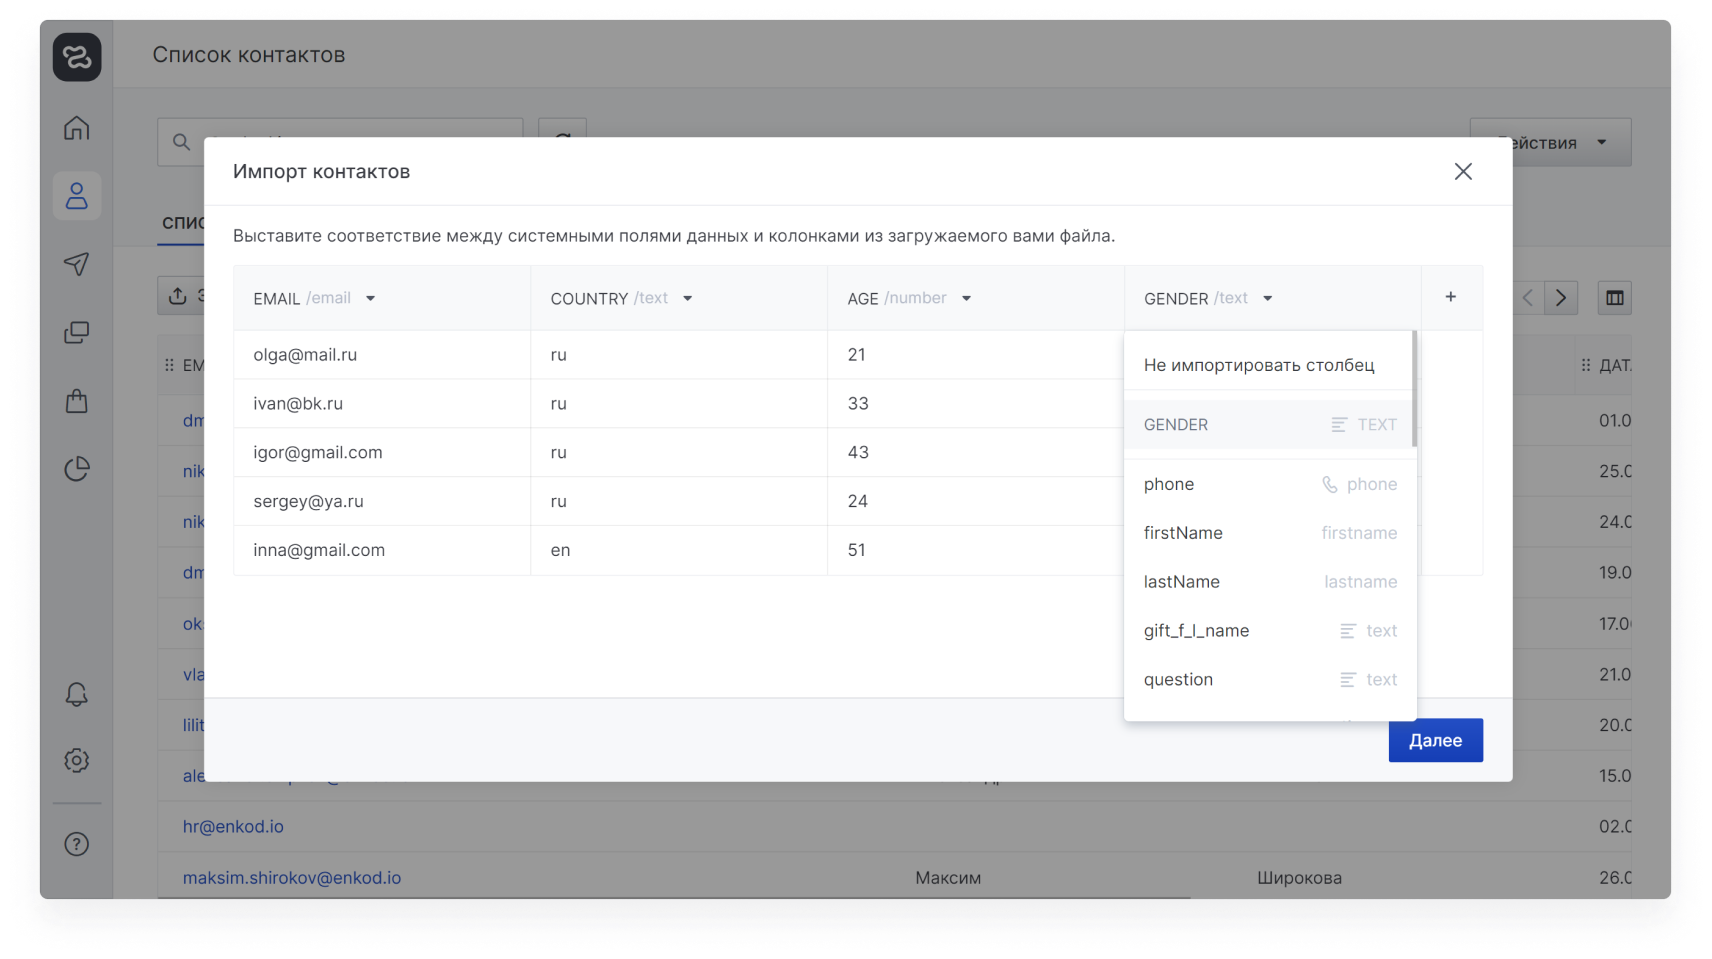Choose the phone field option
This screenshot has width=1712, height=959.
pyautogui.click(x=1270, y=484)
